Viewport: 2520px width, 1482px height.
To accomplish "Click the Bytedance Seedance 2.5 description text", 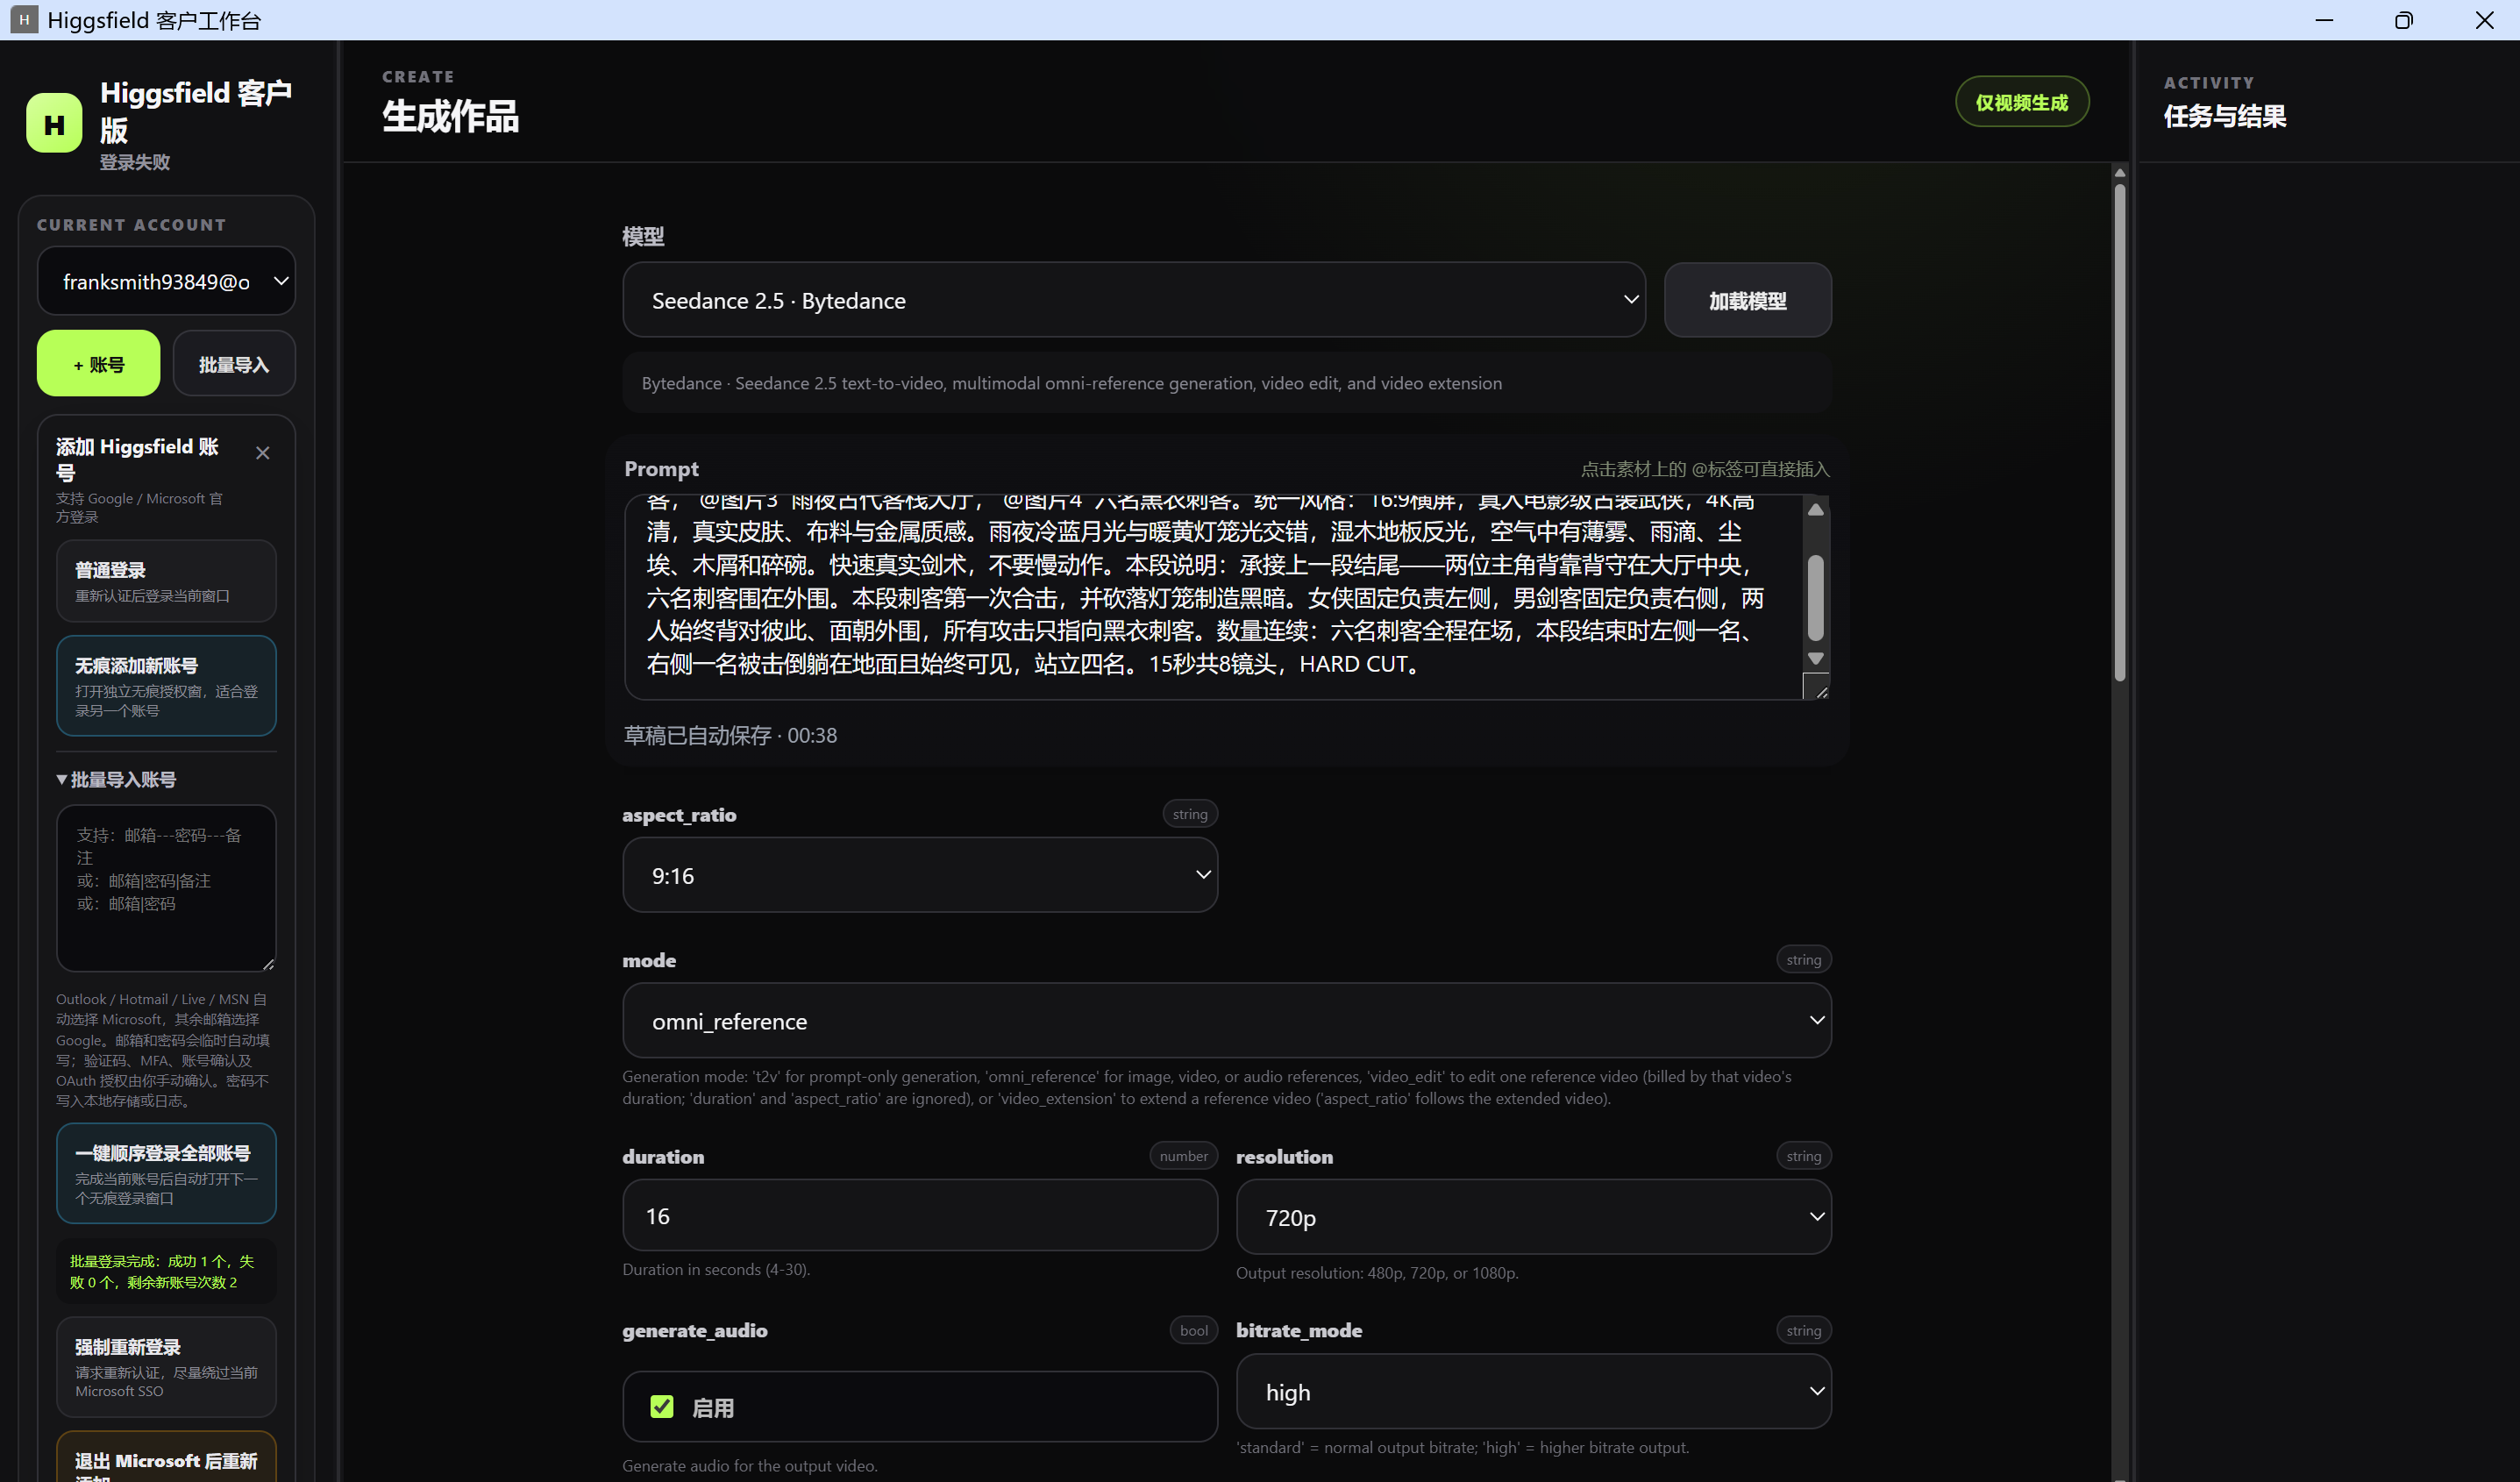I will coord(1071,383).
